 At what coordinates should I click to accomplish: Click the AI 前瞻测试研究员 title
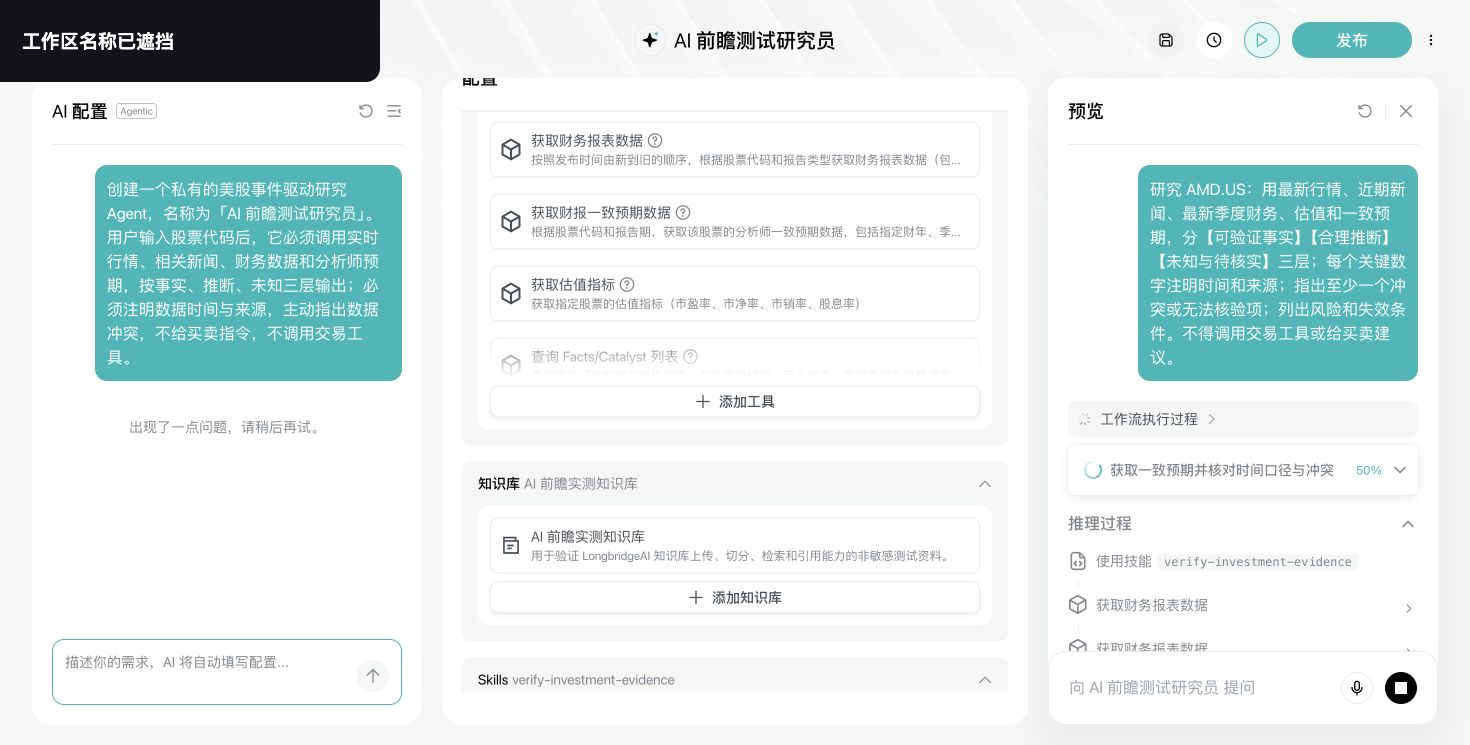(x=754, y=40)
